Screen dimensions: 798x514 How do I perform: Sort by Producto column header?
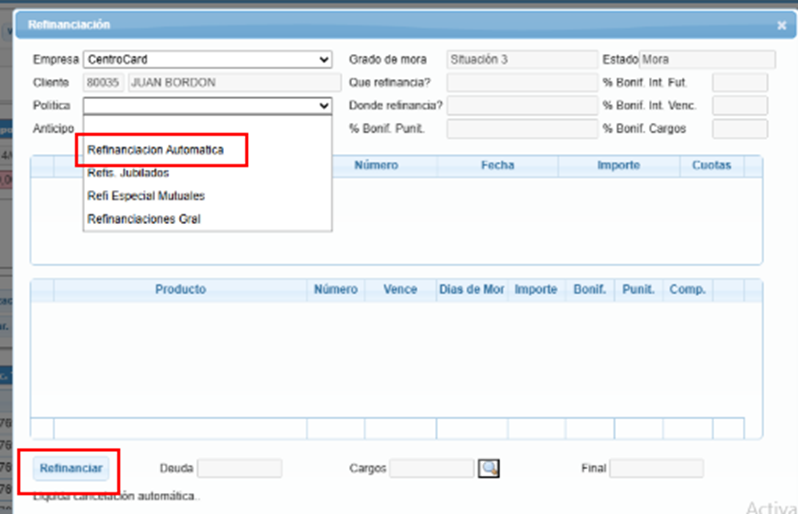coord(180,290)
